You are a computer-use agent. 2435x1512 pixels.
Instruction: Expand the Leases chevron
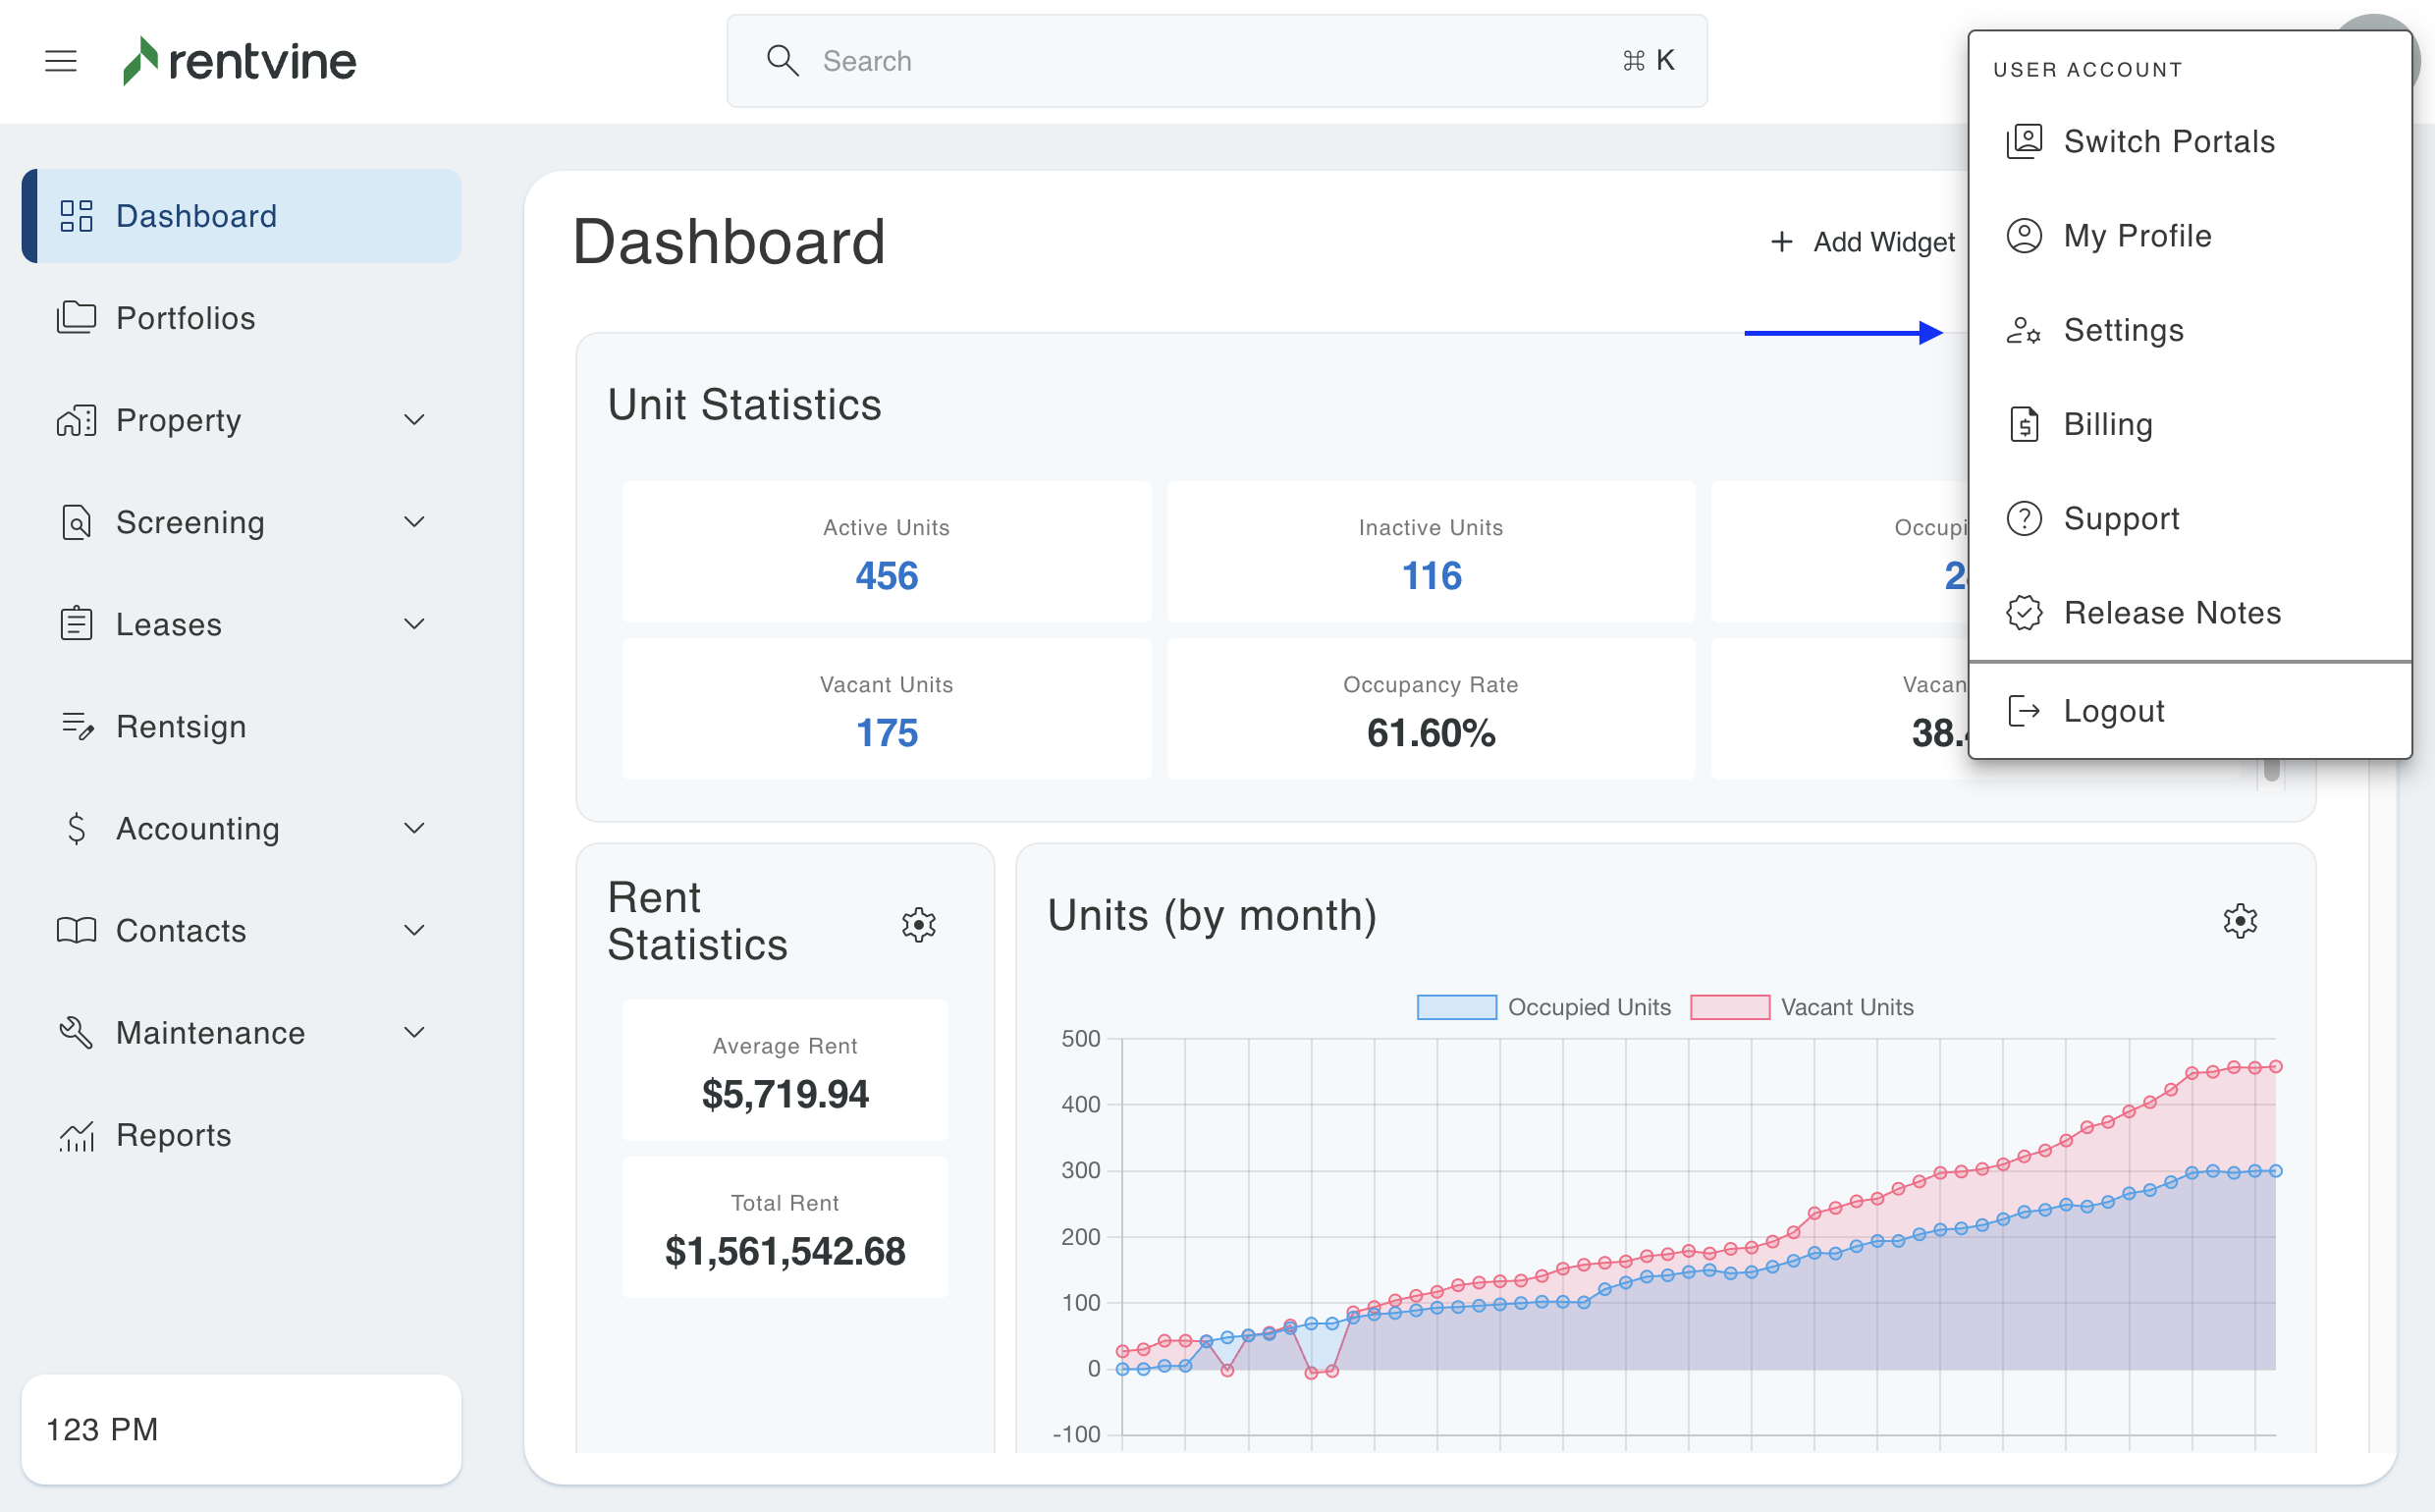click(413, 624)
